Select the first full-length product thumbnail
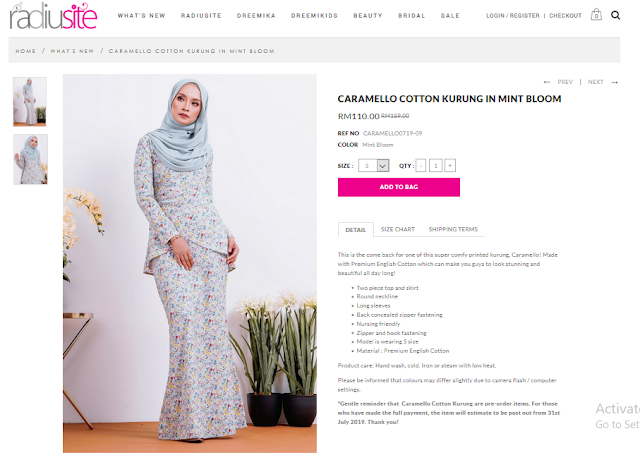The image size is (640, 455). [x=30, y=102]
